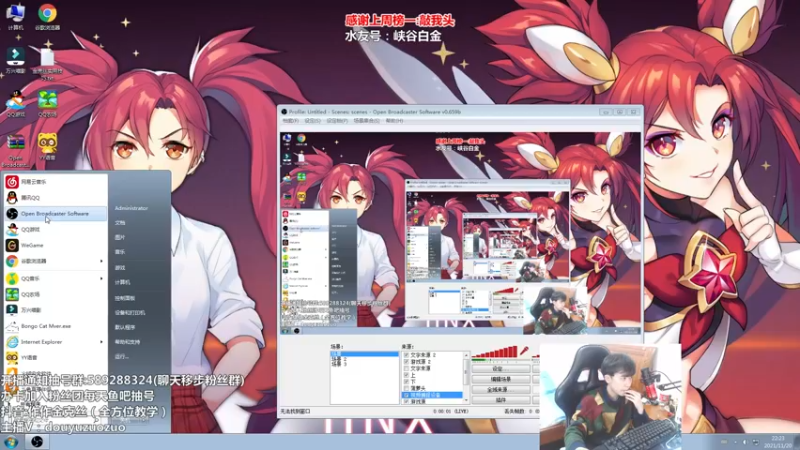Viewport: 800px width, 450px height.
Task: Open 运行... from the Start menu
Action: (x=121, y=357)
